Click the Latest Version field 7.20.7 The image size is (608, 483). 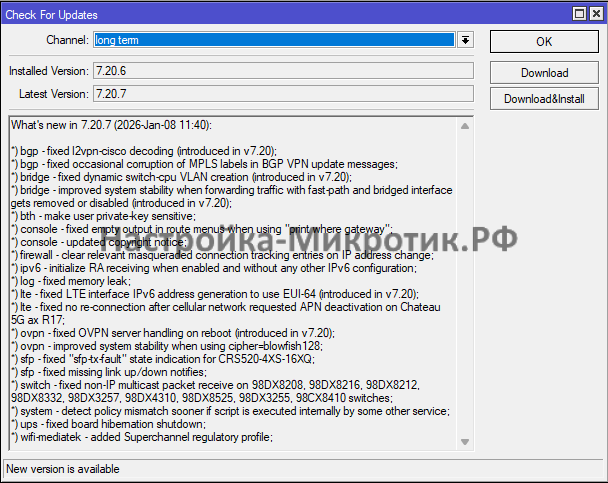click(283, 94)
